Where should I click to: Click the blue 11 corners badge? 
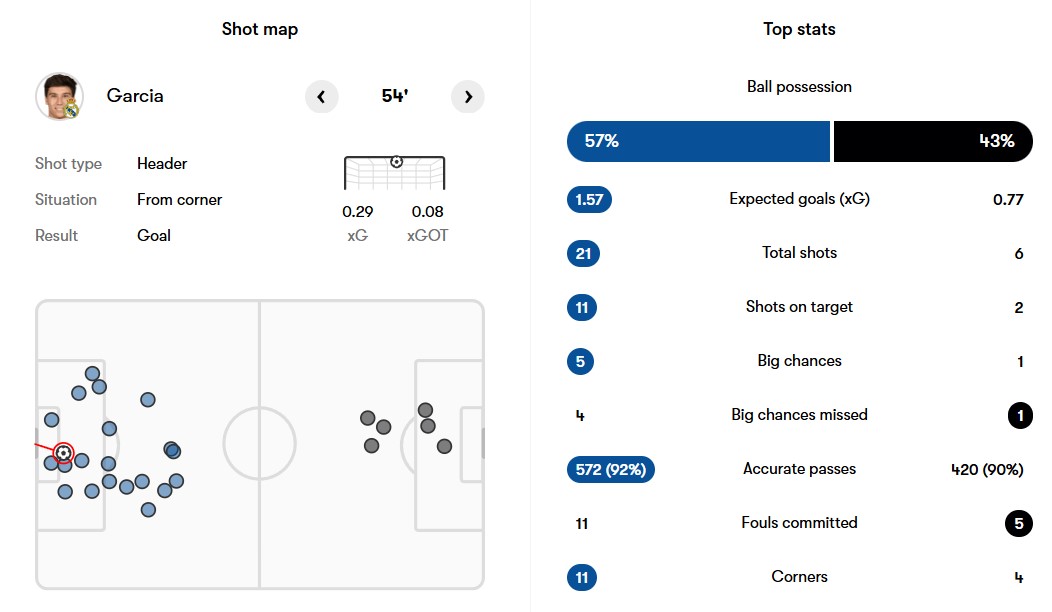tap(582, 577)
